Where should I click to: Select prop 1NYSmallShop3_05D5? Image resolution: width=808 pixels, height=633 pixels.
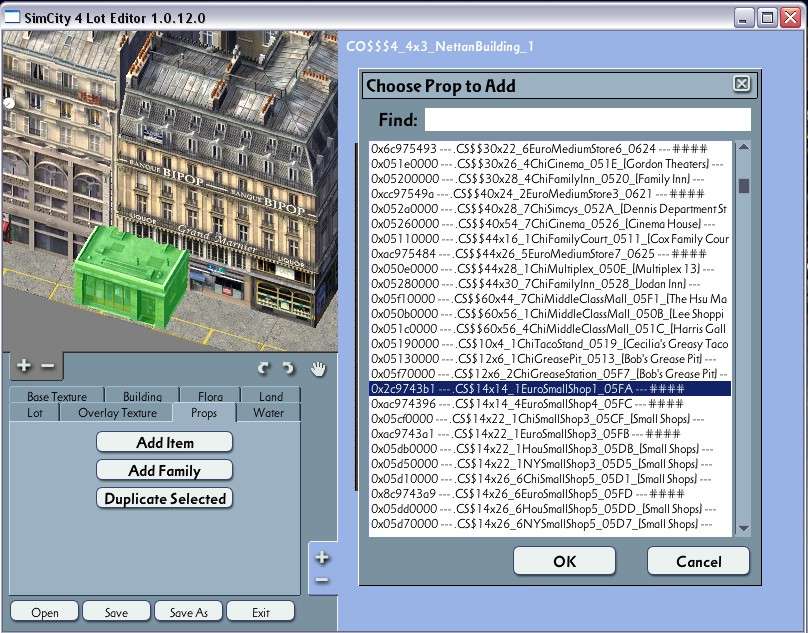[550, 463]
